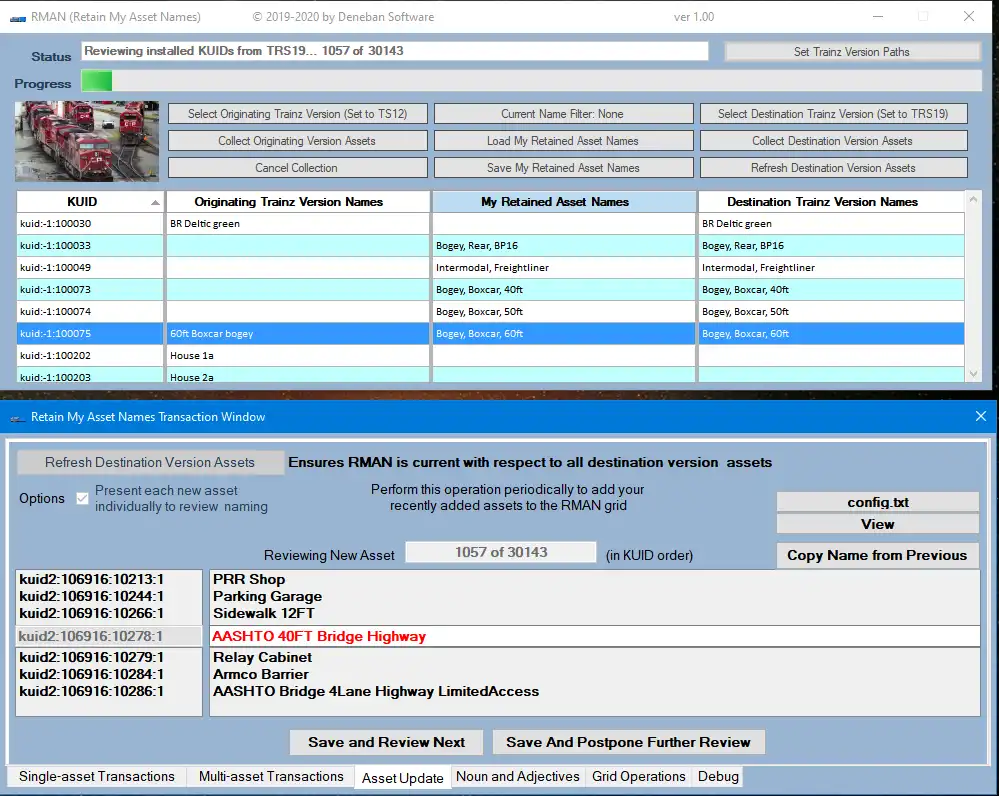Click Refresh Destination Version Assets in Transaction Window
999x796 pixels.
(x=150, y=462)
